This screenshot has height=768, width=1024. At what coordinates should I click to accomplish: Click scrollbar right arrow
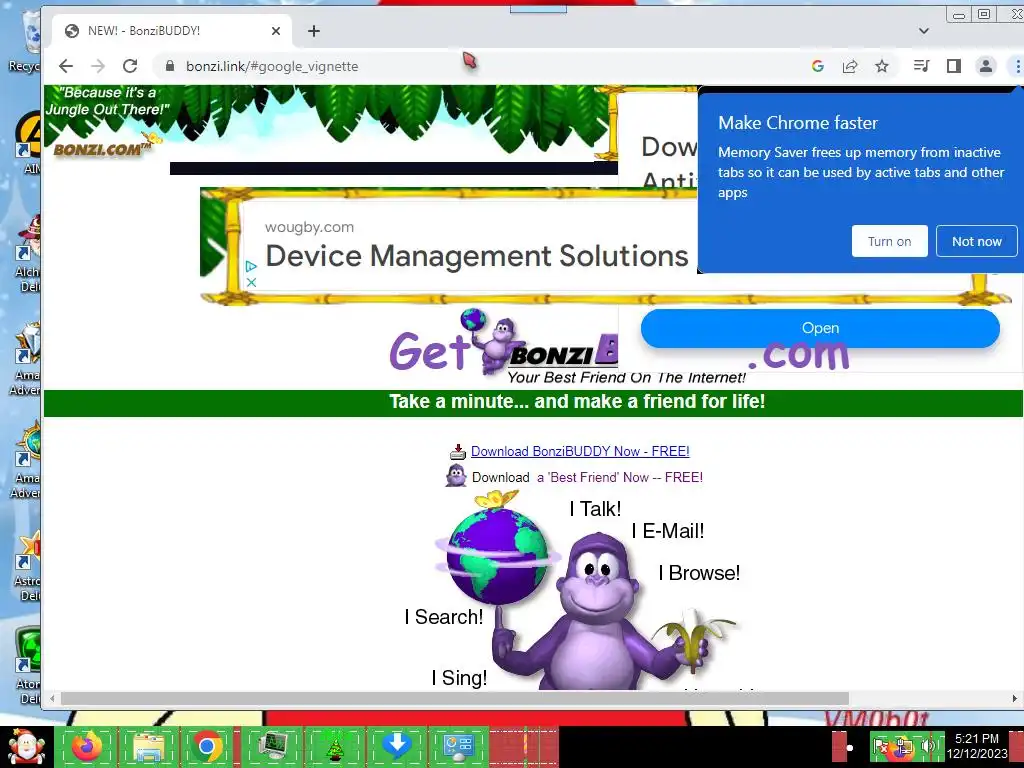point(1014,698)
